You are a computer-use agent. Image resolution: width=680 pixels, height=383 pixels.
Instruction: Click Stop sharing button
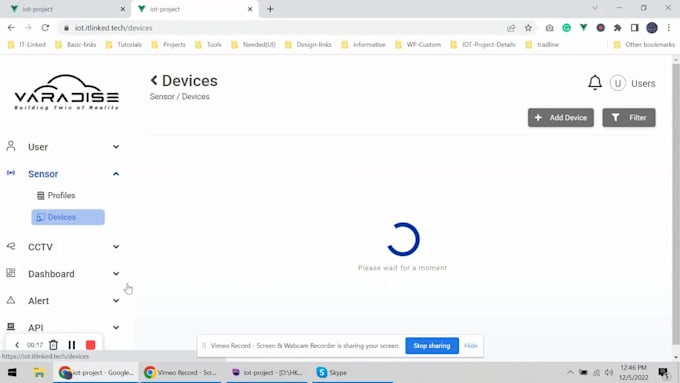(x=432, y=346)
